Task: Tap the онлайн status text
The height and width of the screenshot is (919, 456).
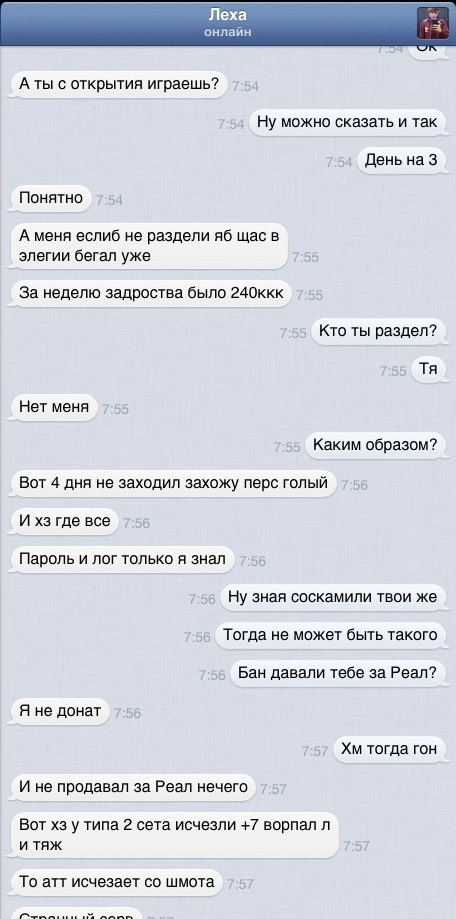Action: [x=228, y=32]
